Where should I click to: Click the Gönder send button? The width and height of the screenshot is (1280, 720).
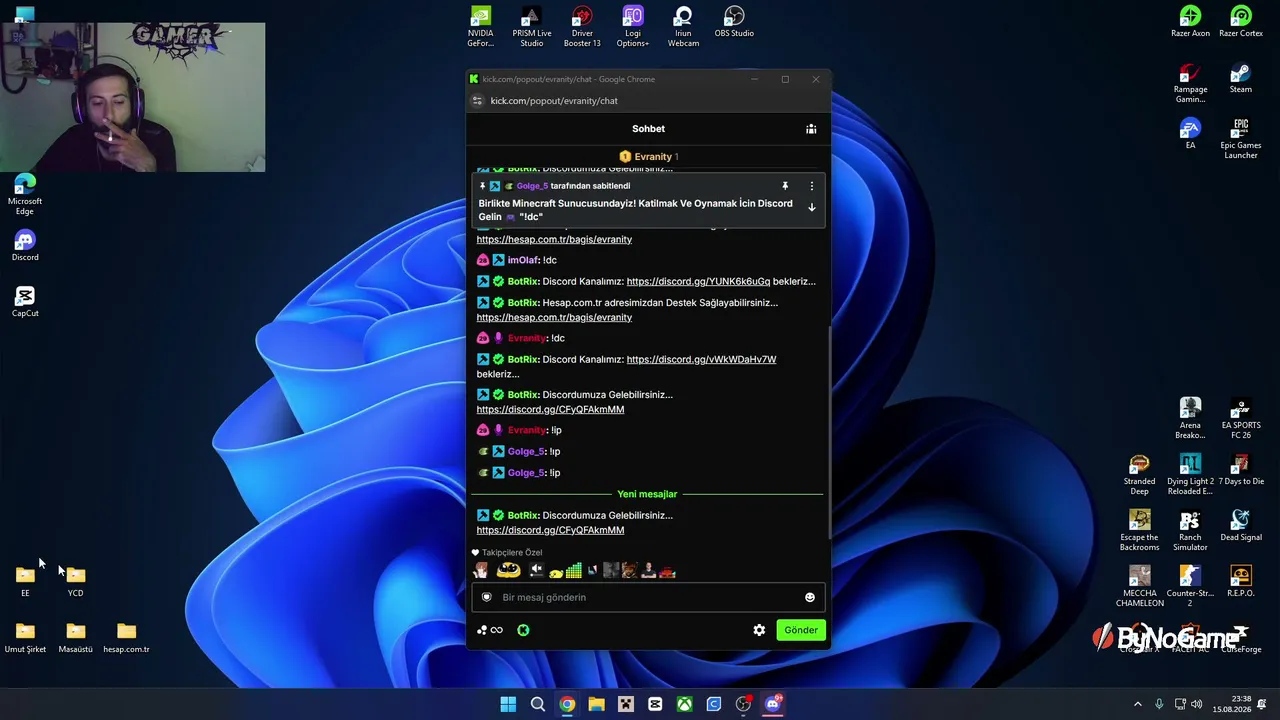click(x=800, y=630)
